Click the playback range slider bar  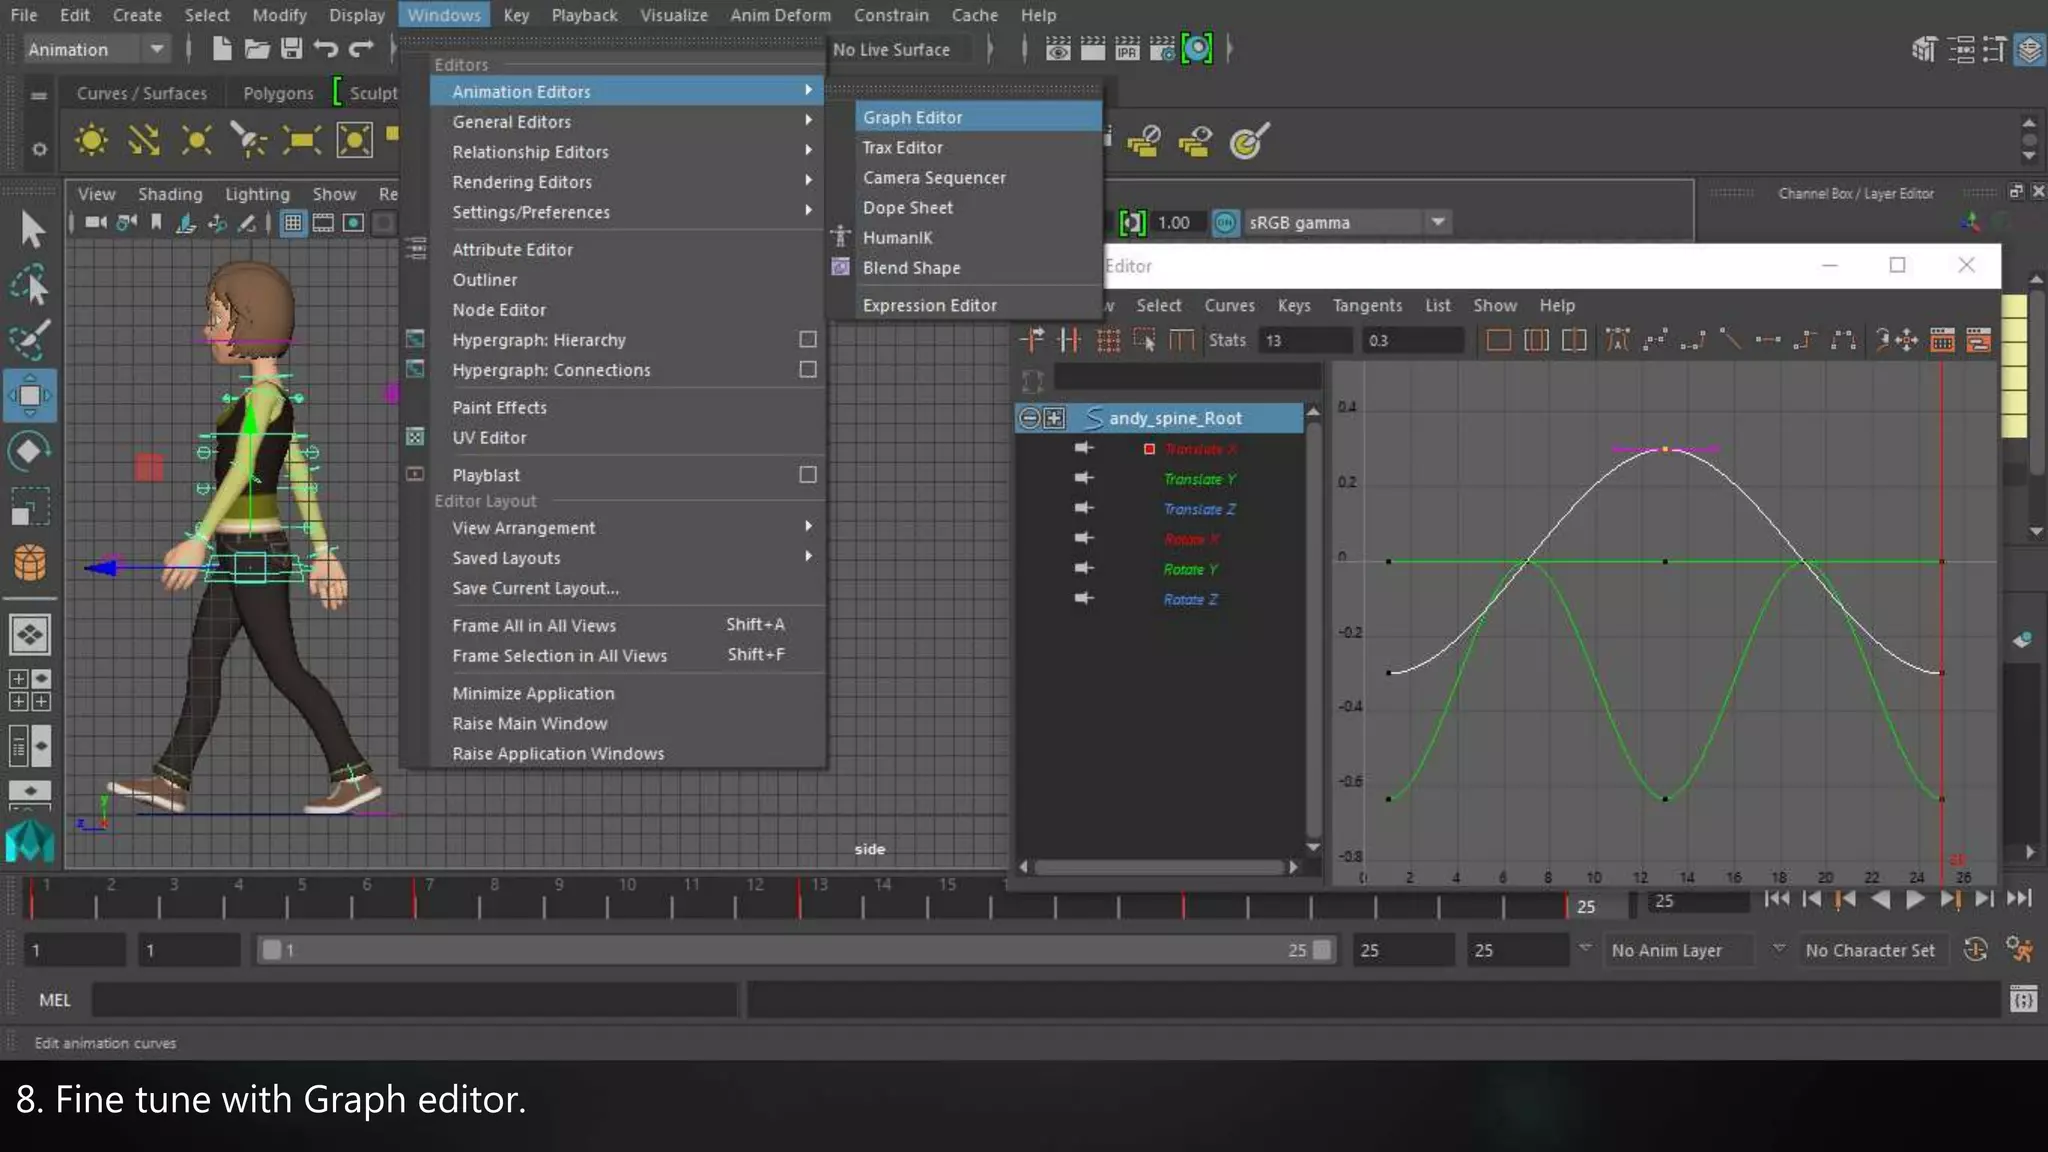(x=796, y=950)
